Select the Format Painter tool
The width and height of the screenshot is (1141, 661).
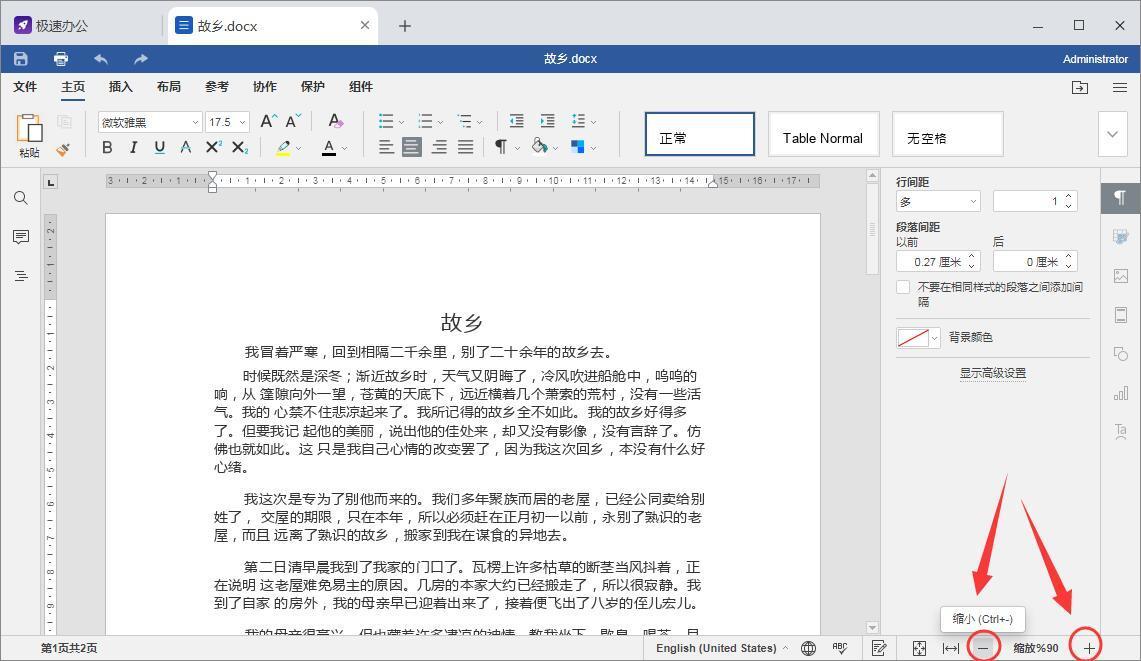(x=62, y=149)
